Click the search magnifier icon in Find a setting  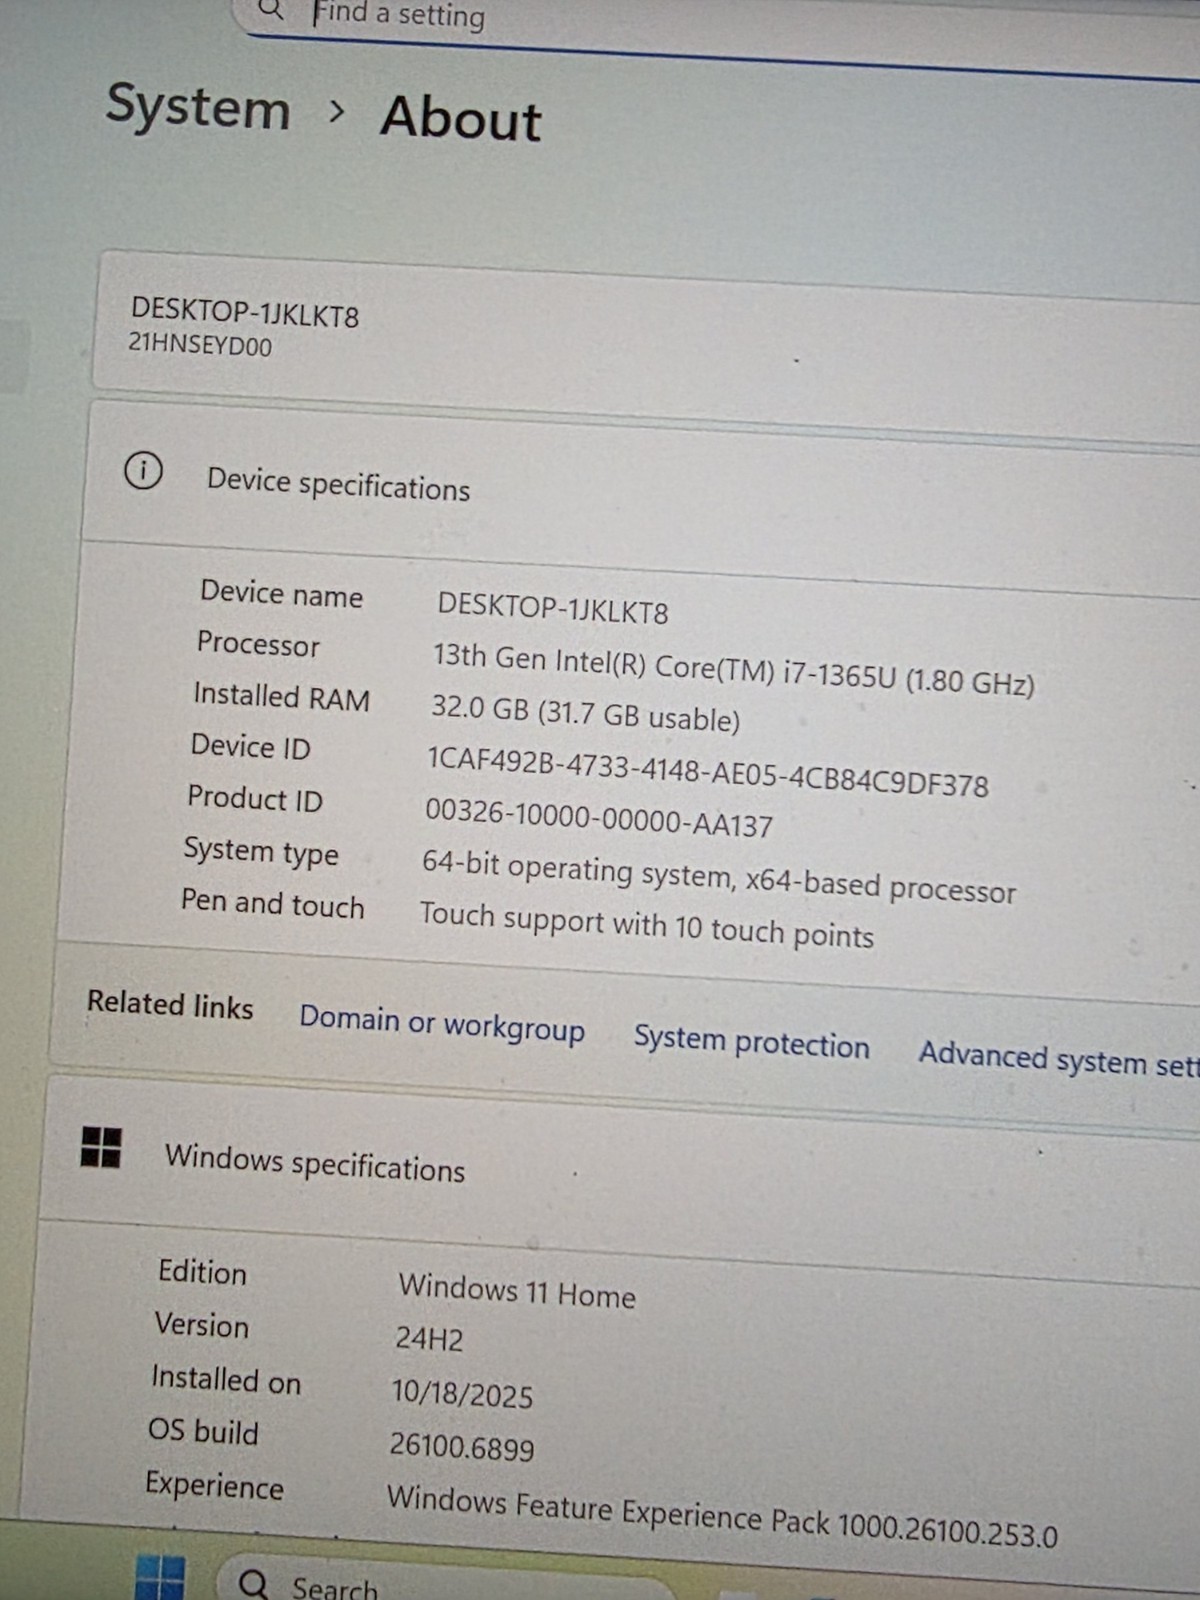tap(271, 11)
